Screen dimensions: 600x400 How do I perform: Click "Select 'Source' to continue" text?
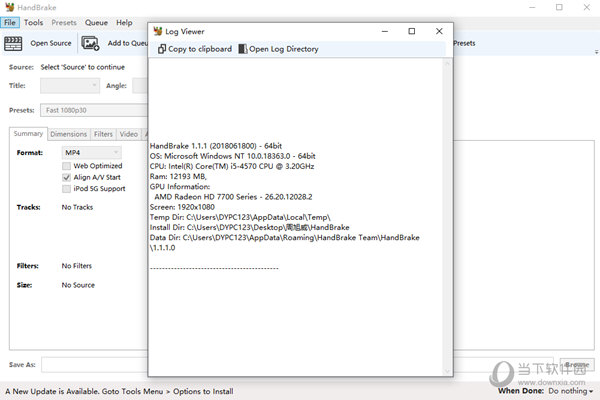(83, 67)
